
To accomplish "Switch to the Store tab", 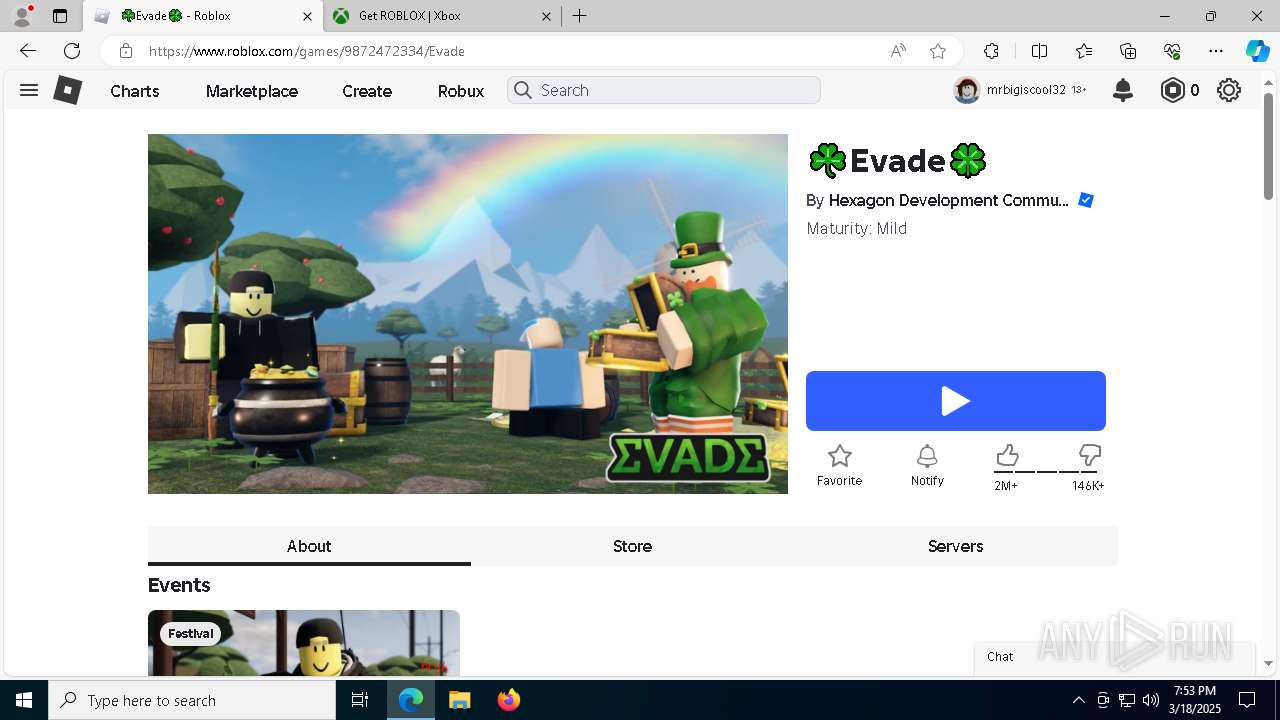I will click(632, 546).
